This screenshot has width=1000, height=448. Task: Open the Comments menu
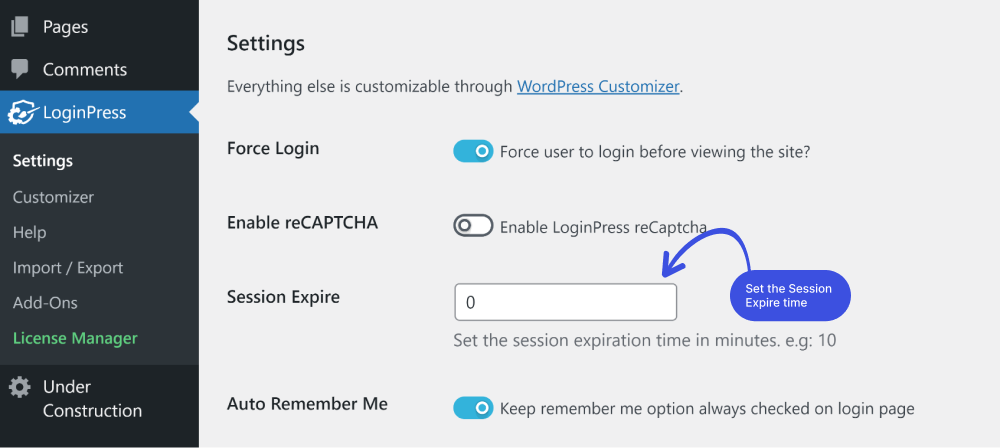click(99, 69)
